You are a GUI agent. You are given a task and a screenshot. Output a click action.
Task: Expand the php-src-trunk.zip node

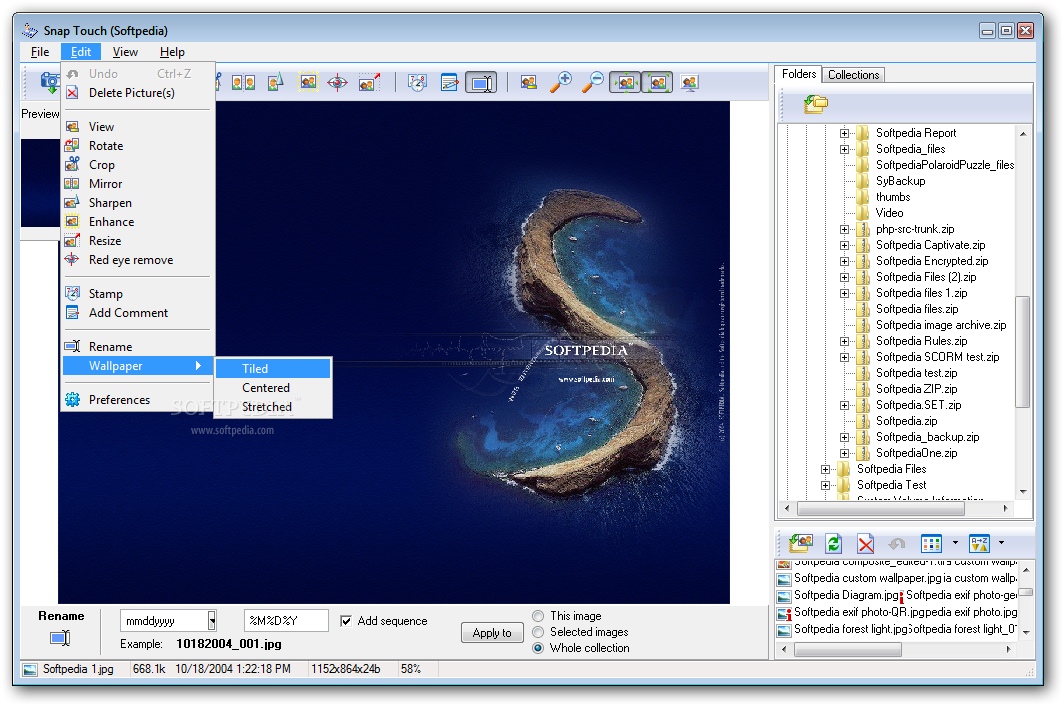tap(844, 229)
